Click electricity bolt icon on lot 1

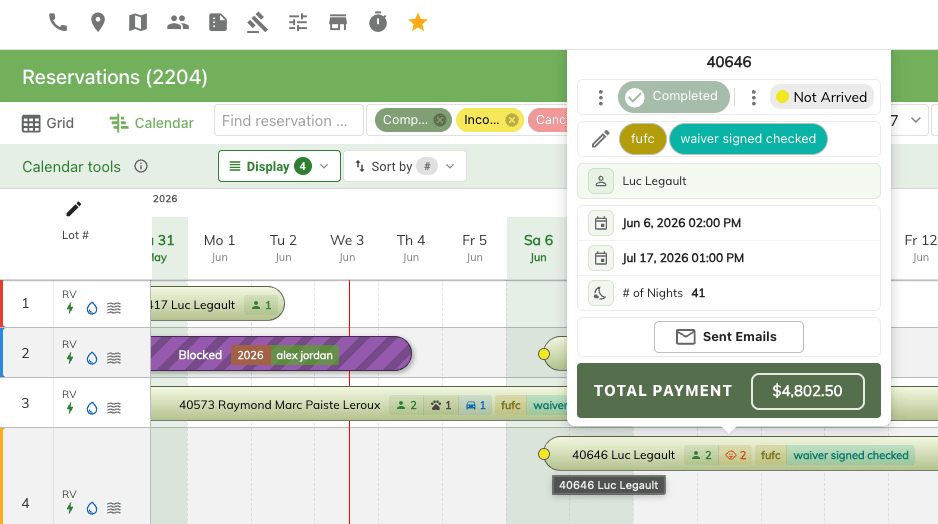pyautogui.click(x=70, y=308)
